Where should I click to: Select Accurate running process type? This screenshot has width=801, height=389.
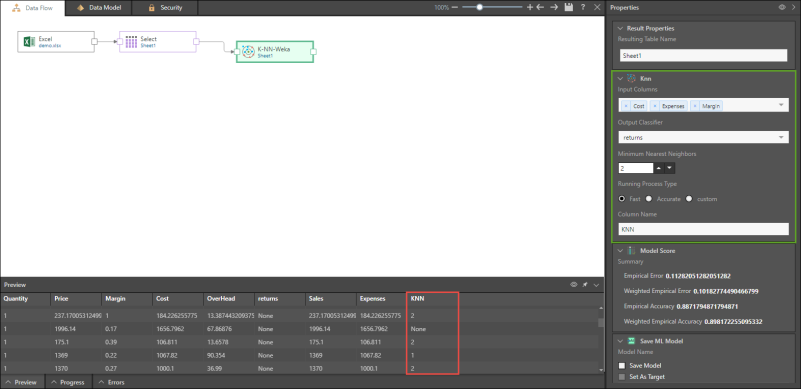[x=649, y=199]
